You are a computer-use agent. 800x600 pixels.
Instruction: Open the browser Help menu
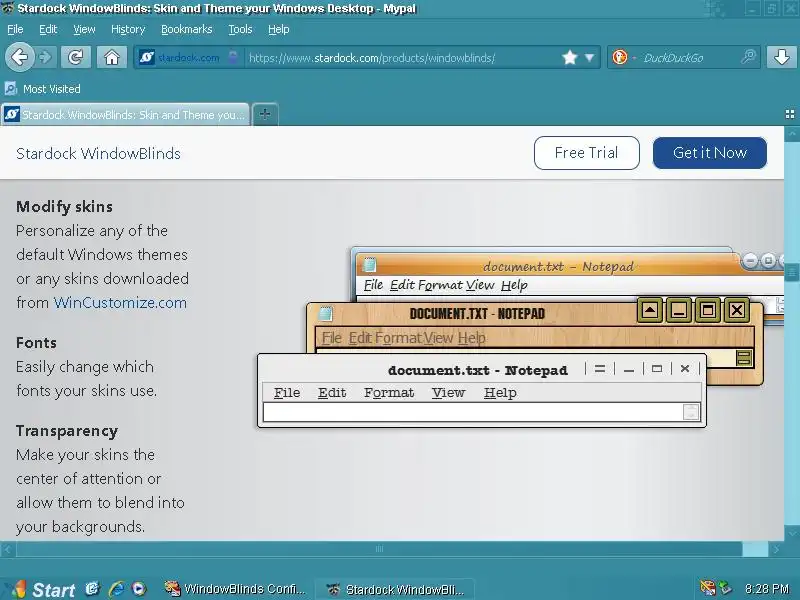coord(279,30)
